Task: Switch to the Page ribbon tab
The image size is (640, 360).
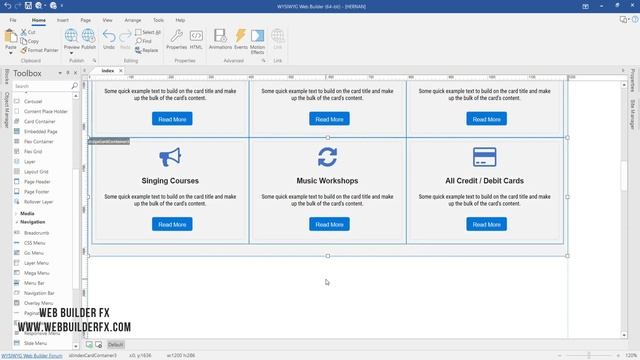Action: [85, 20]
